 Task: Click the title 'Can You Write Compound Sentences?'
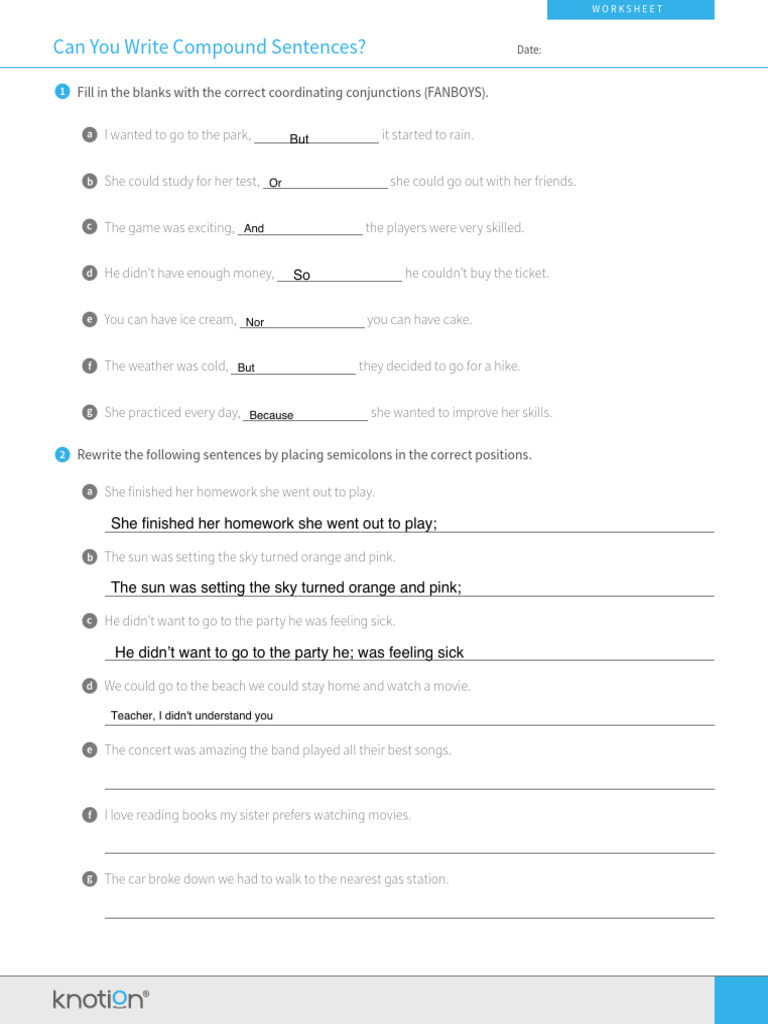pos(209,47)
